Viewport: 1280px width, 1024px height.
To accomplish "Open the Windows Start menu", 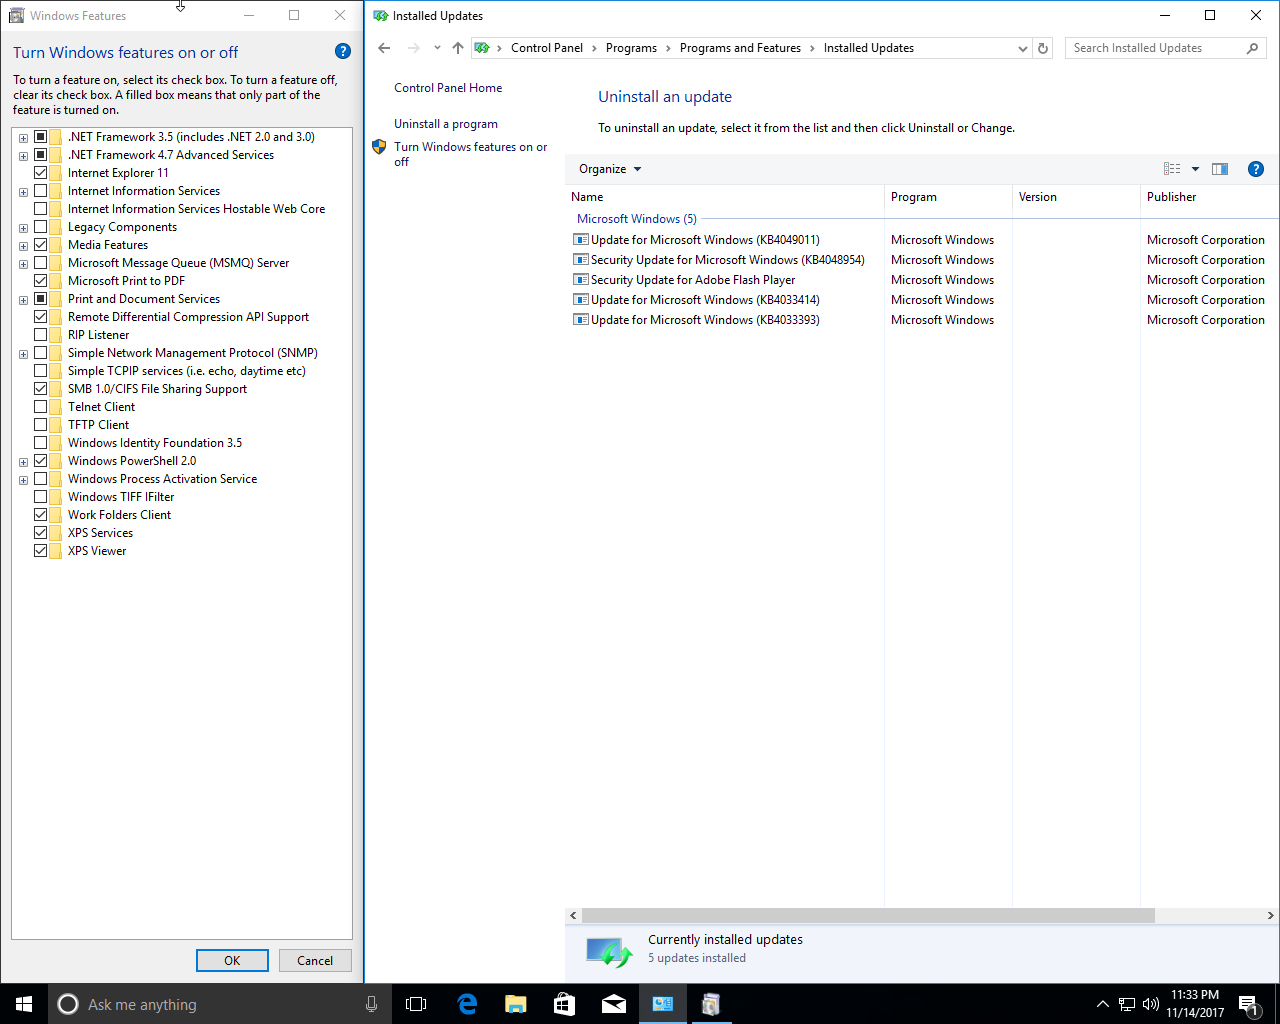I will [x=24, y=1004].
